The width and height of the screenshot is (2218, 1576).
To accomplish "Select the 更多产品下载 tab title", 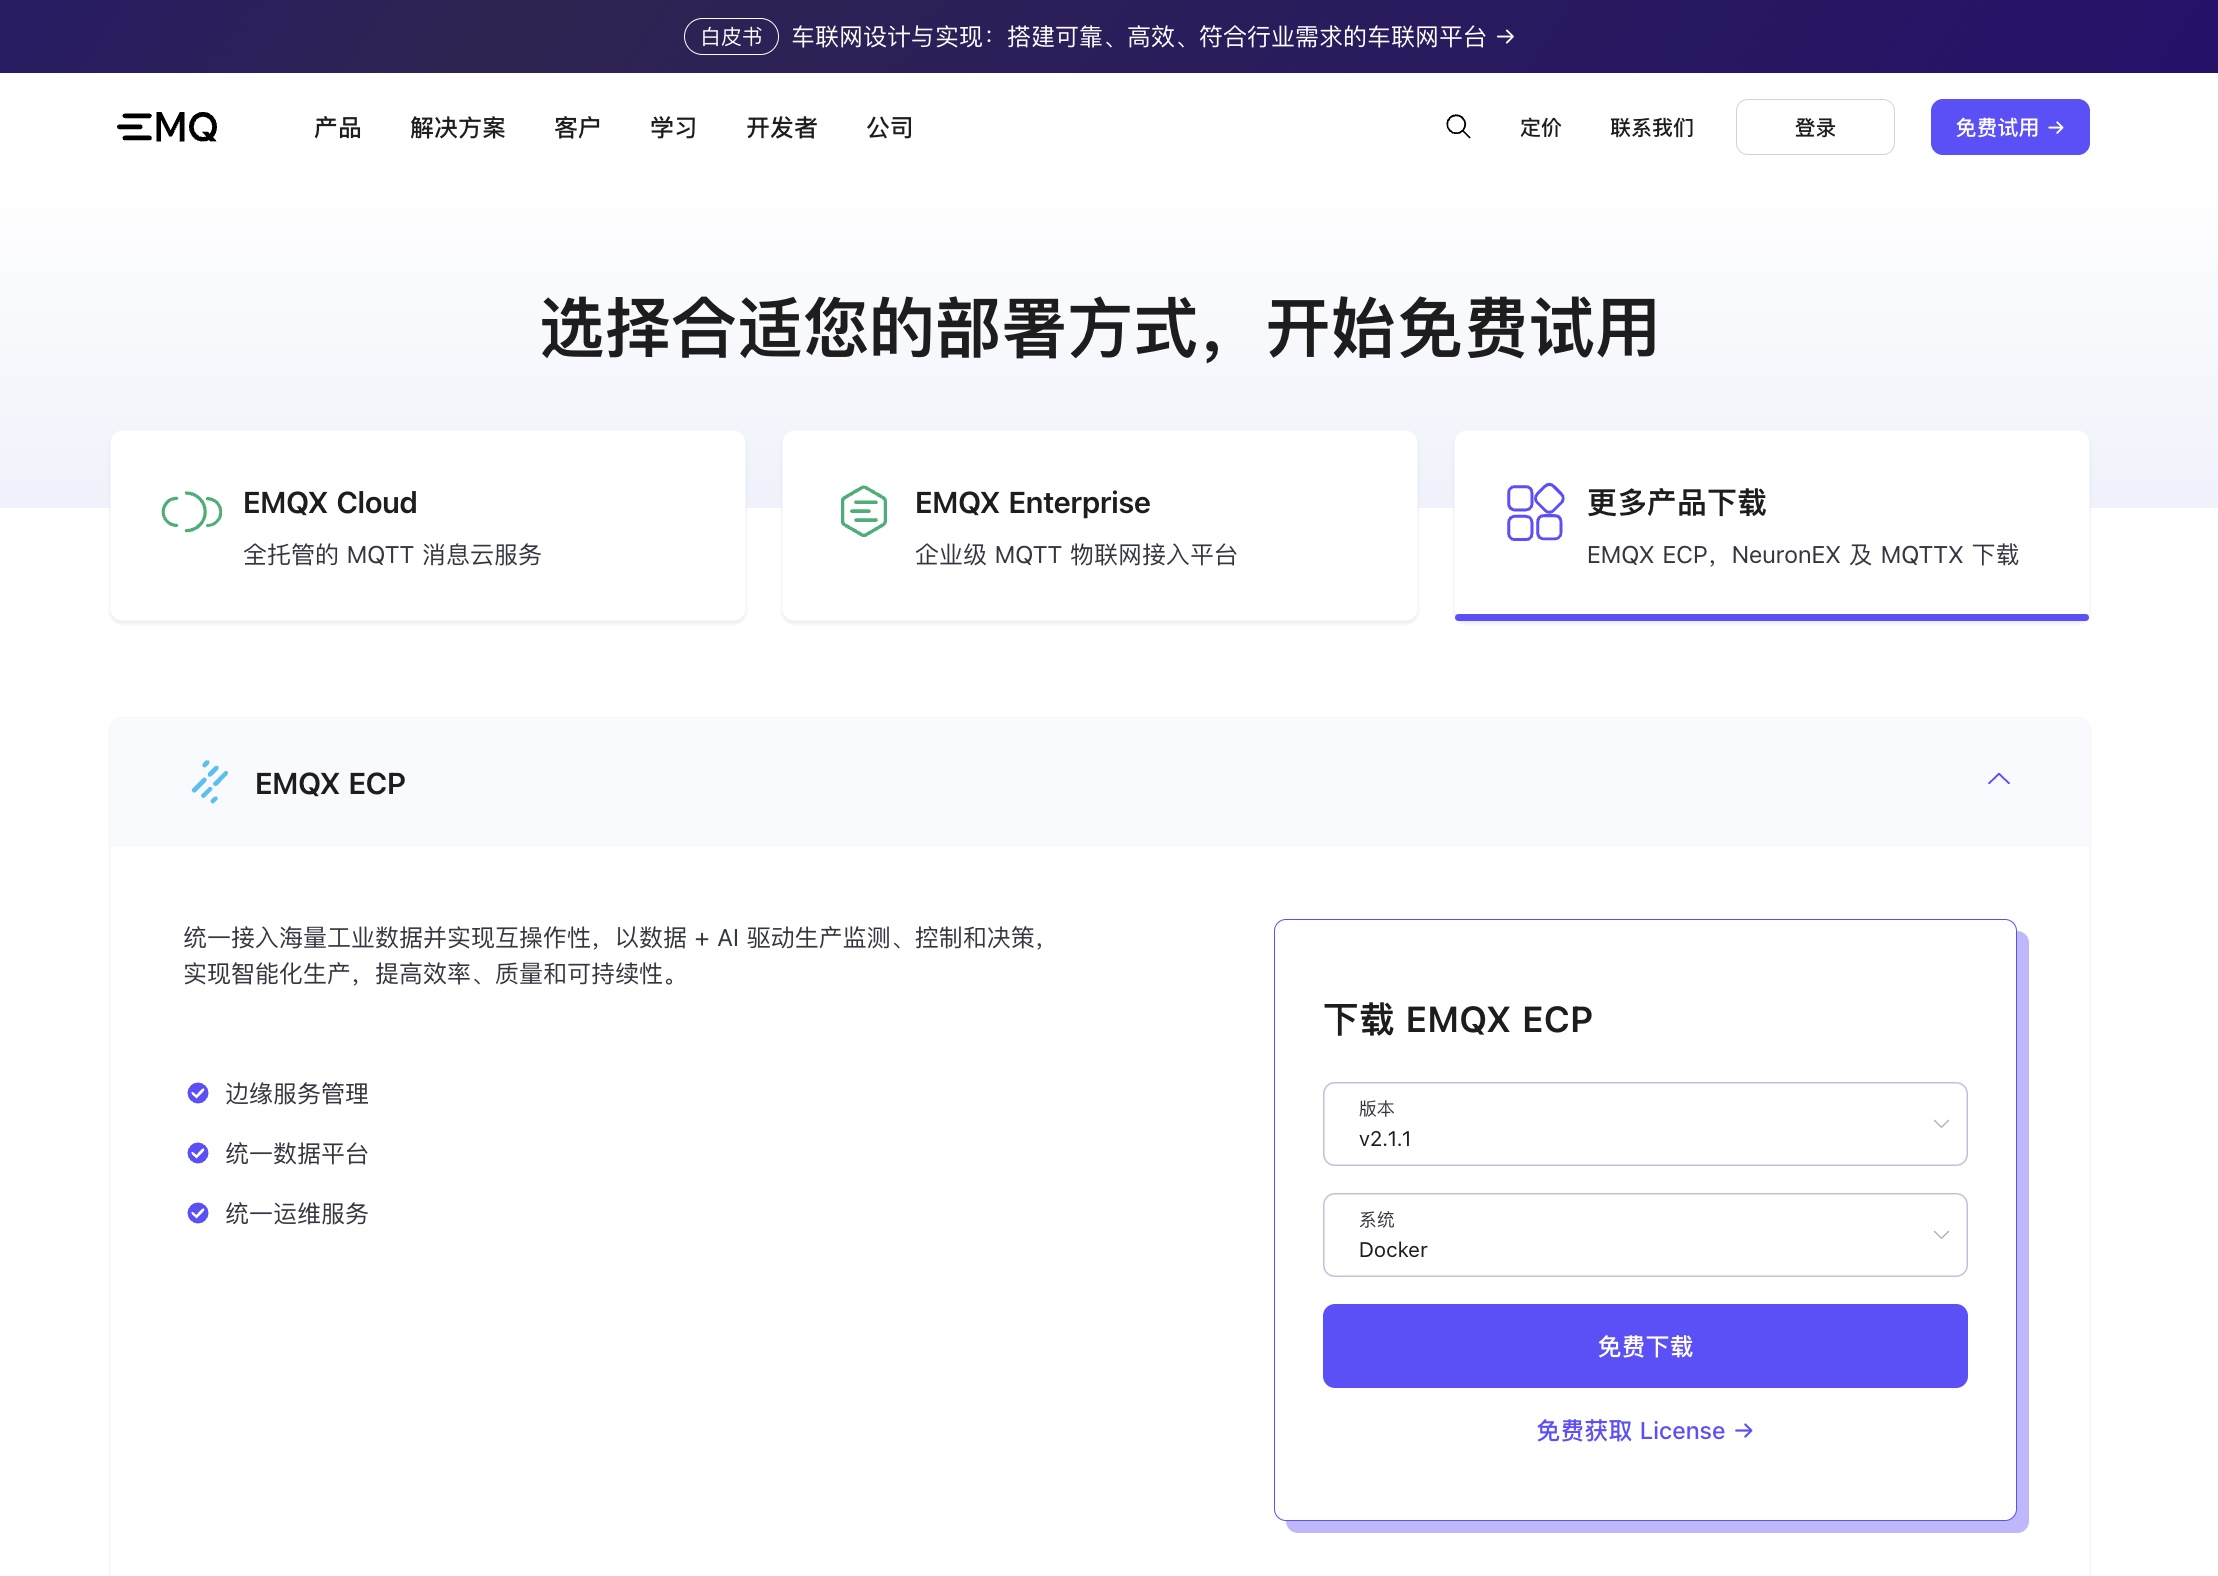I will coord(1677,503).
